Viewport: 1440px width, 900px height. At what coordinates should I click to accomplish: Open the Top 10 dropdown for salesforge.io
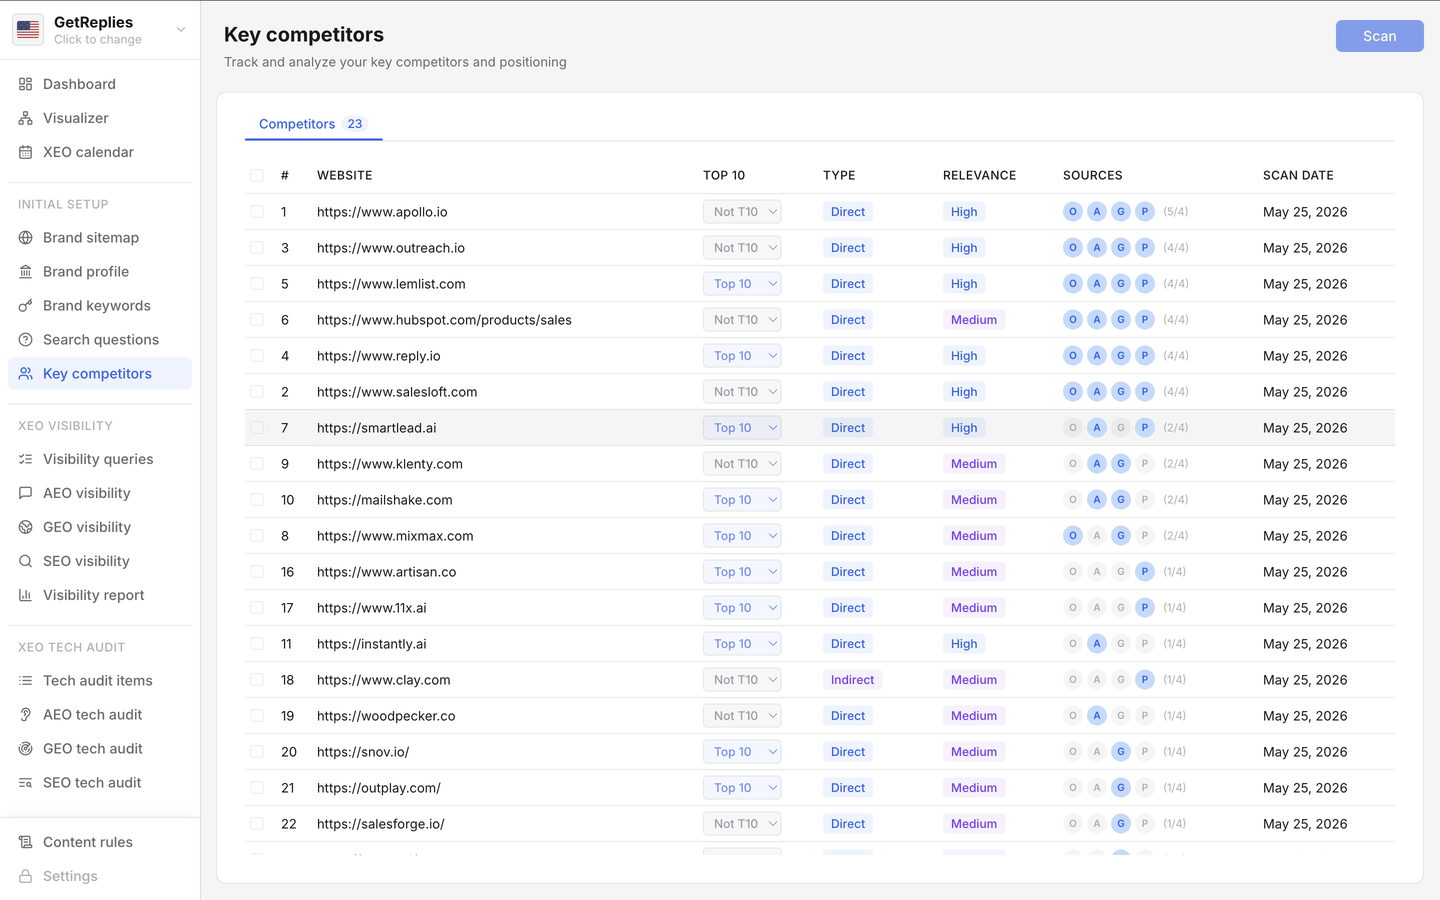pos(742,824)
